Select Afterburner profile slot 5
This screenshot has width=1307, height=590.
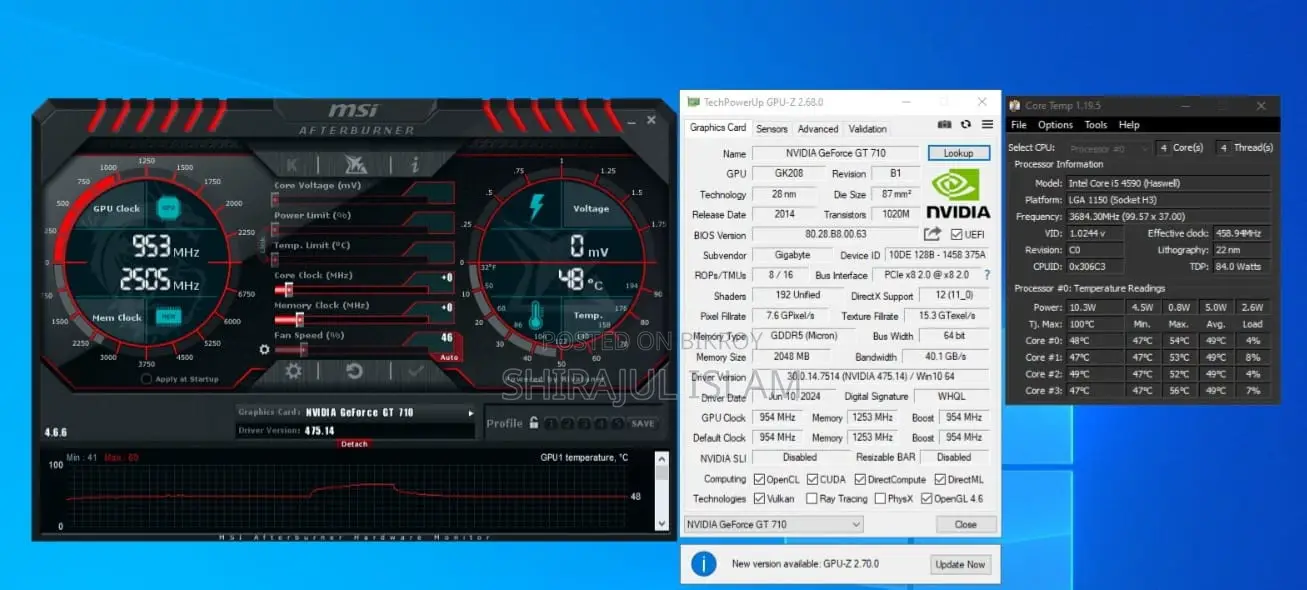[618, 423]
